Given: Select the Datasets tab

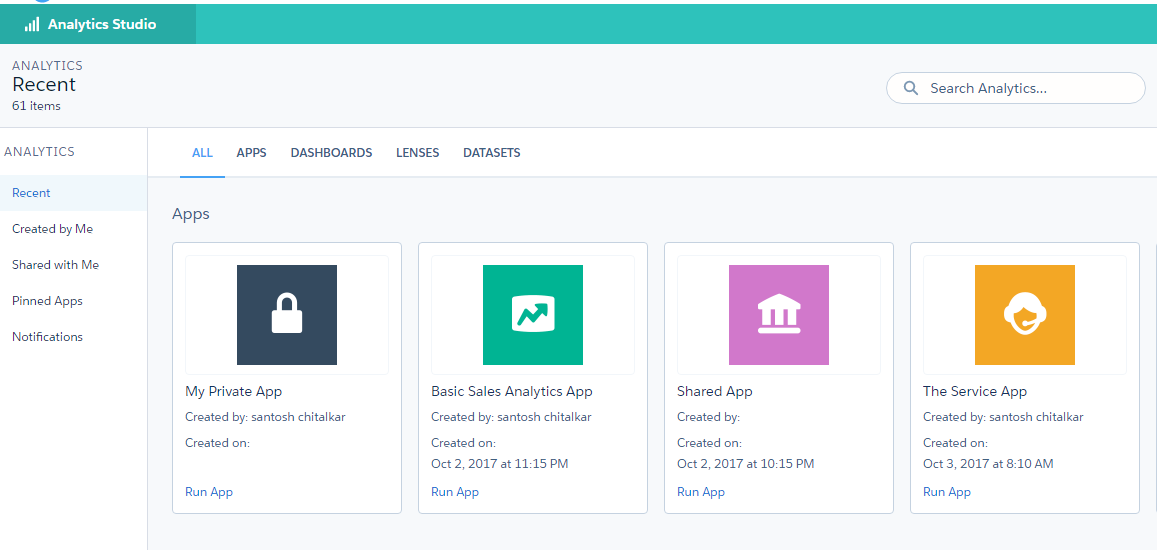Looking at the screenshot, I should (x=491, y=153).
